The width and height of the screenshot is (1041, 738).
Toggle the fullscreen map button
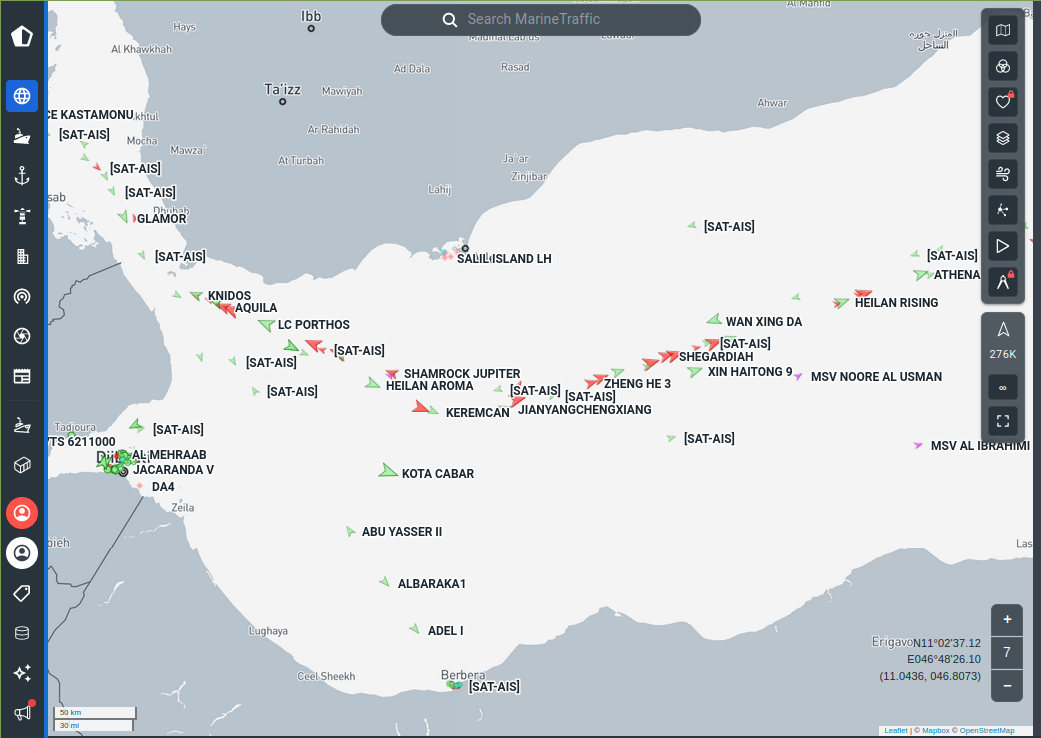click(x=1002, y=421)
